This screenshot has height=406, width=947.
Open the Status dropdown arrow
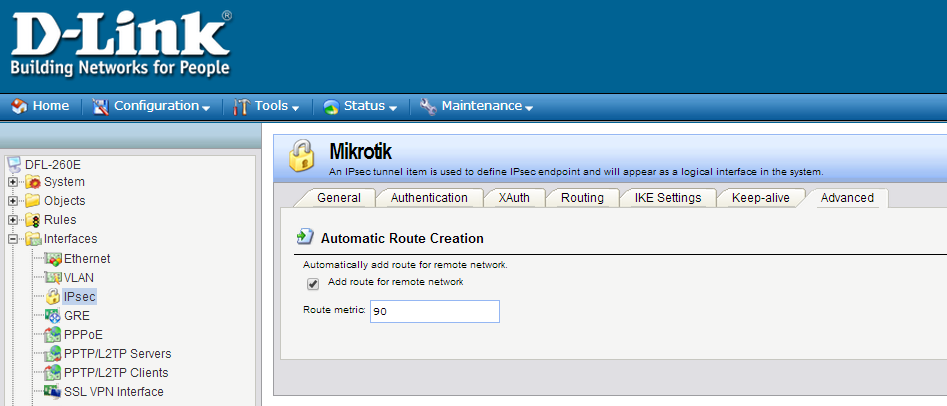coord(393,109)
